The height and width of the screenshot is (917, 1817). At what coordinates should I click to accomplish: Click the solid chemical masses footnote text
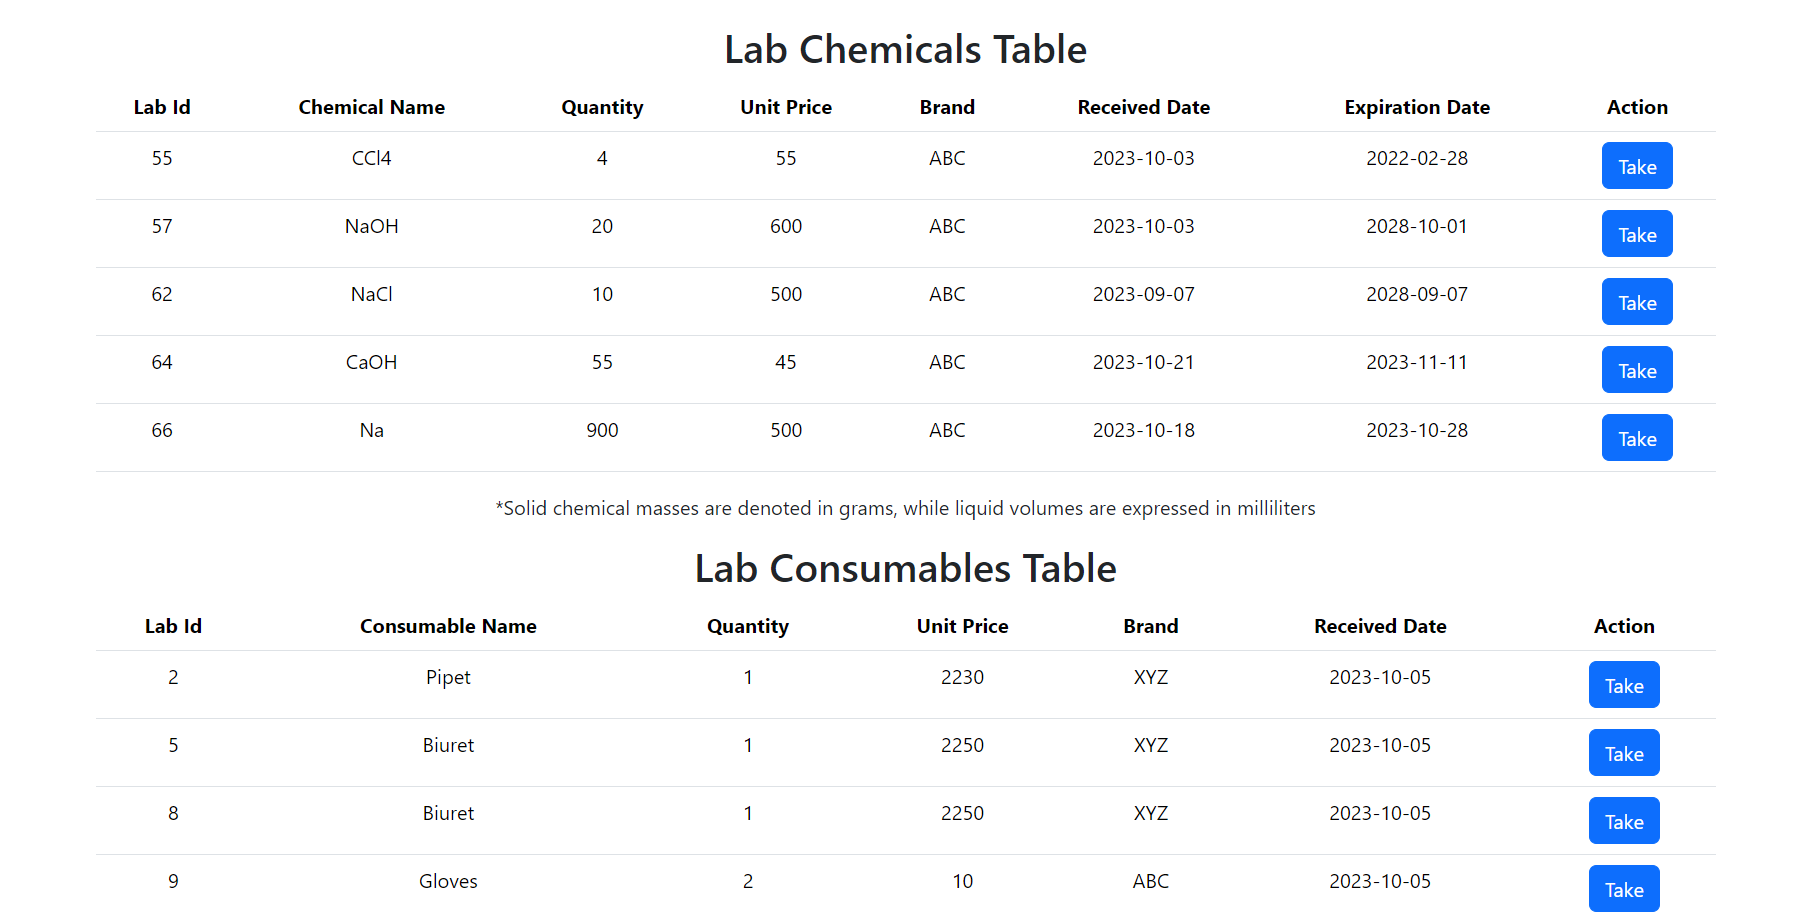pyautogui.click(x=905, y=508)
